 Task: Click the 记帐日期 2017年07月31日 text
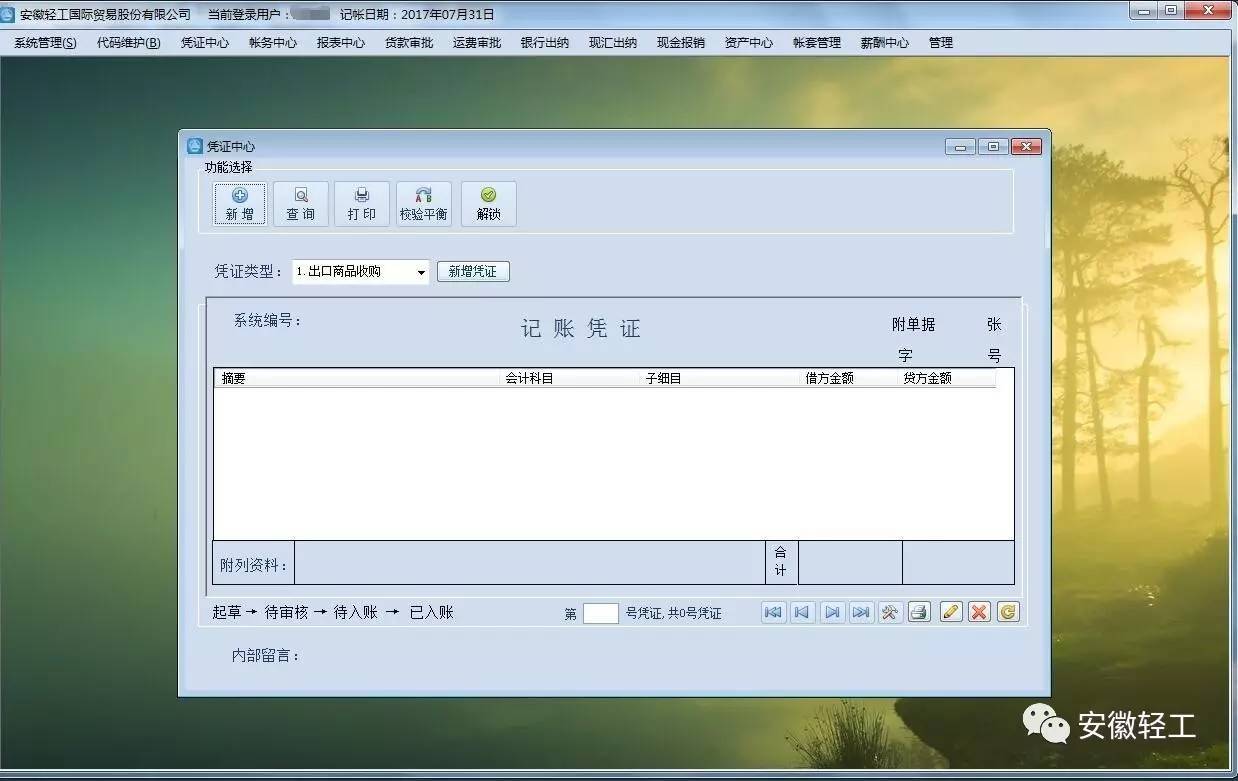417,14
